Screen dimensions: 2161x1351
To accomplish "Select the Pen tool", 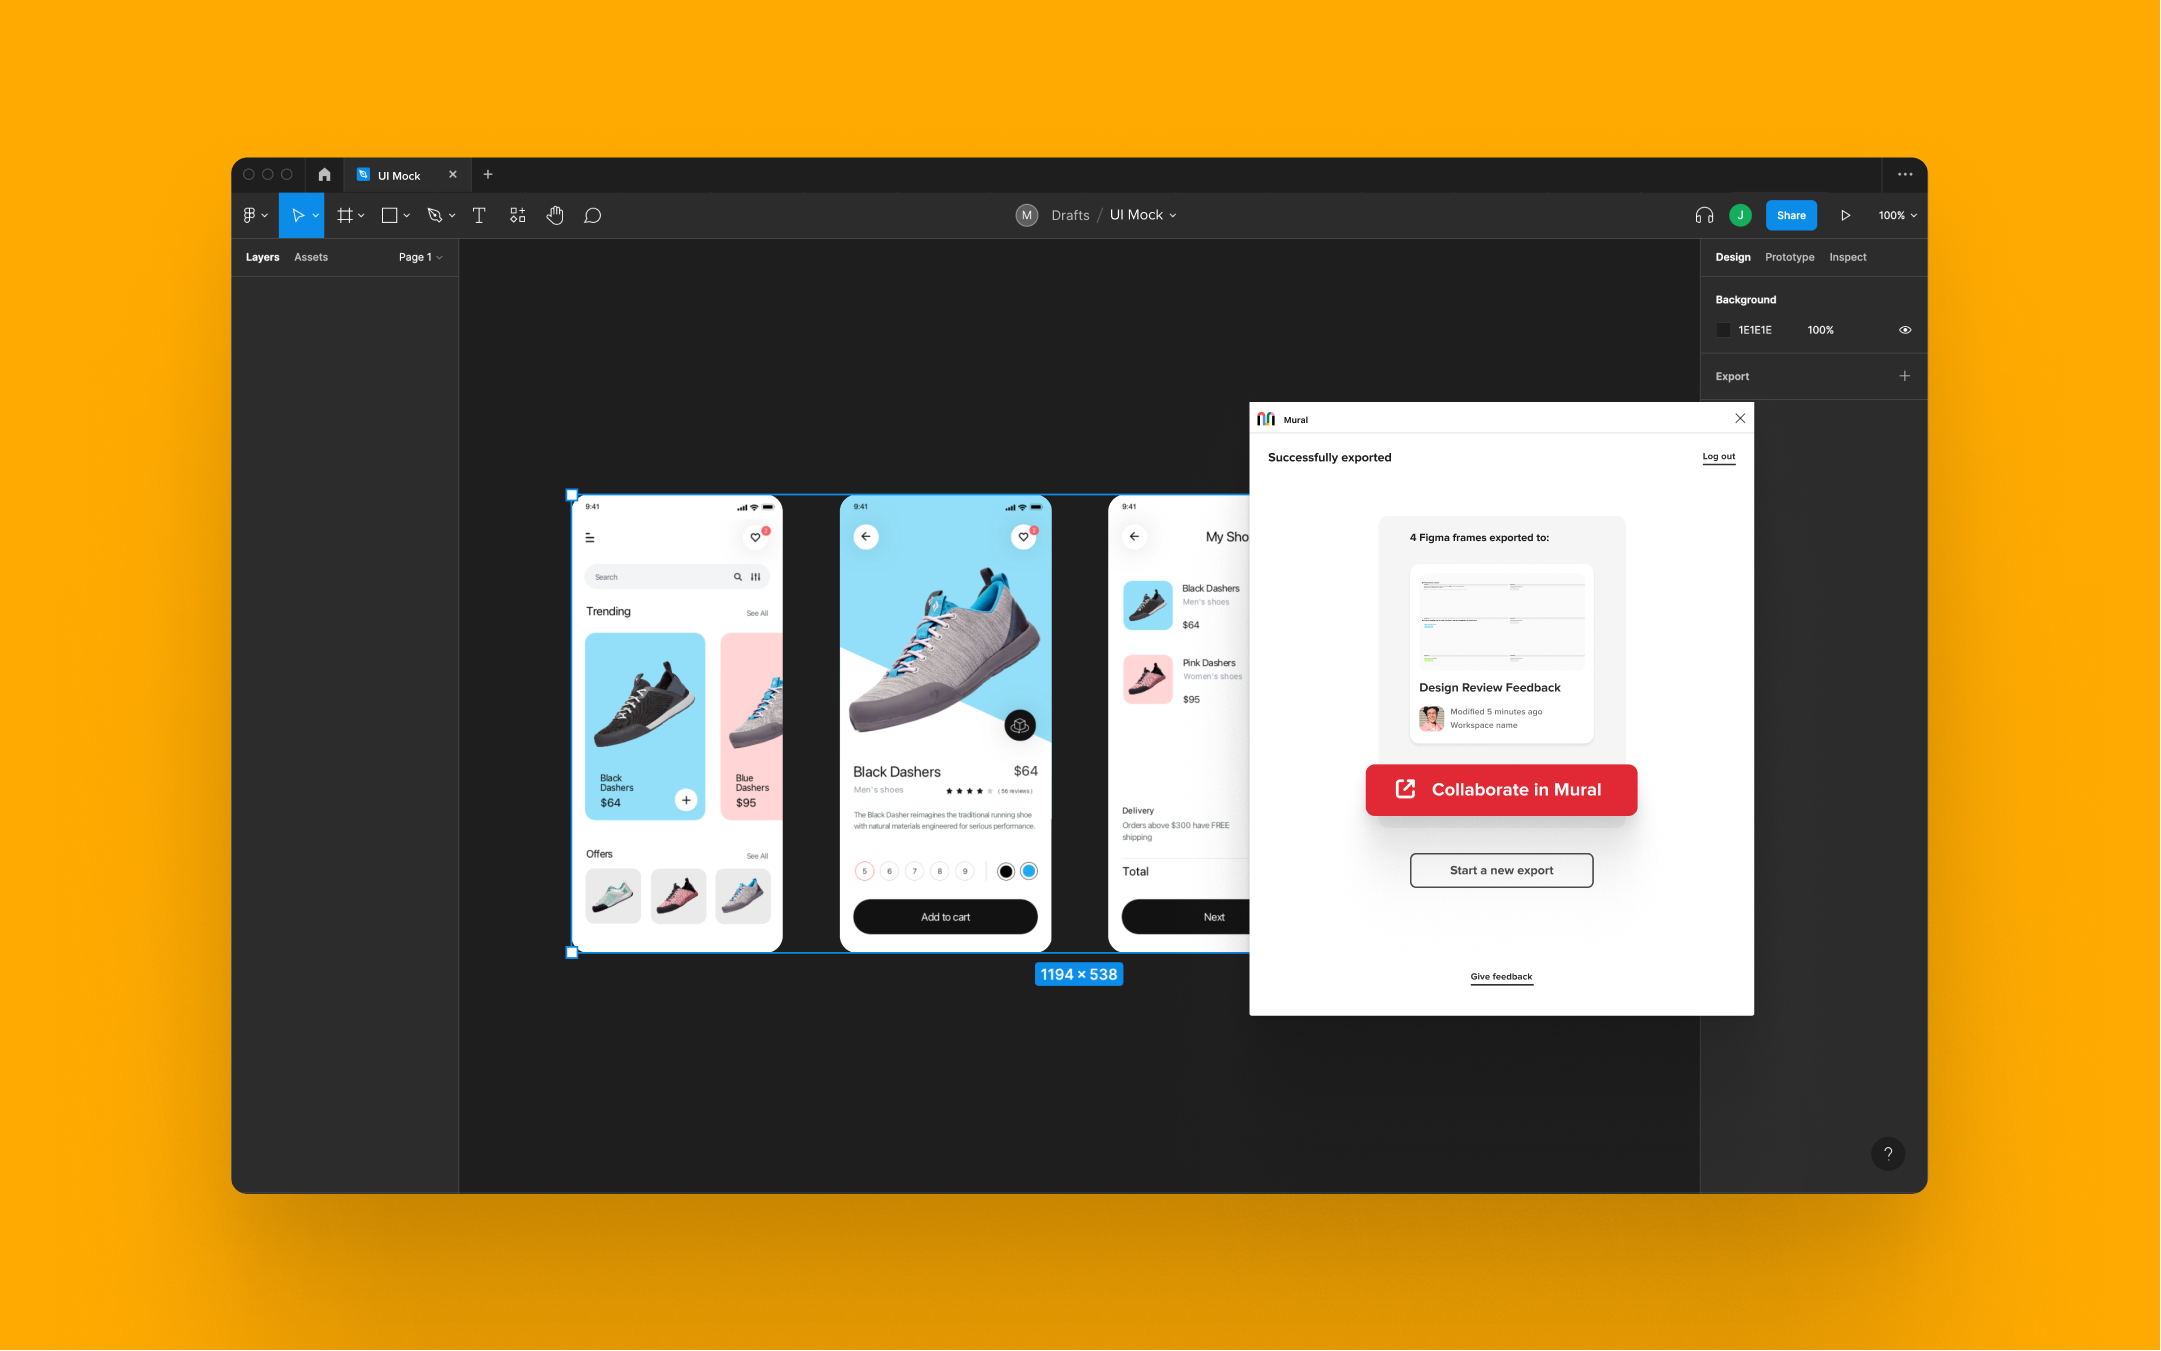I will (x=435, y=215).
